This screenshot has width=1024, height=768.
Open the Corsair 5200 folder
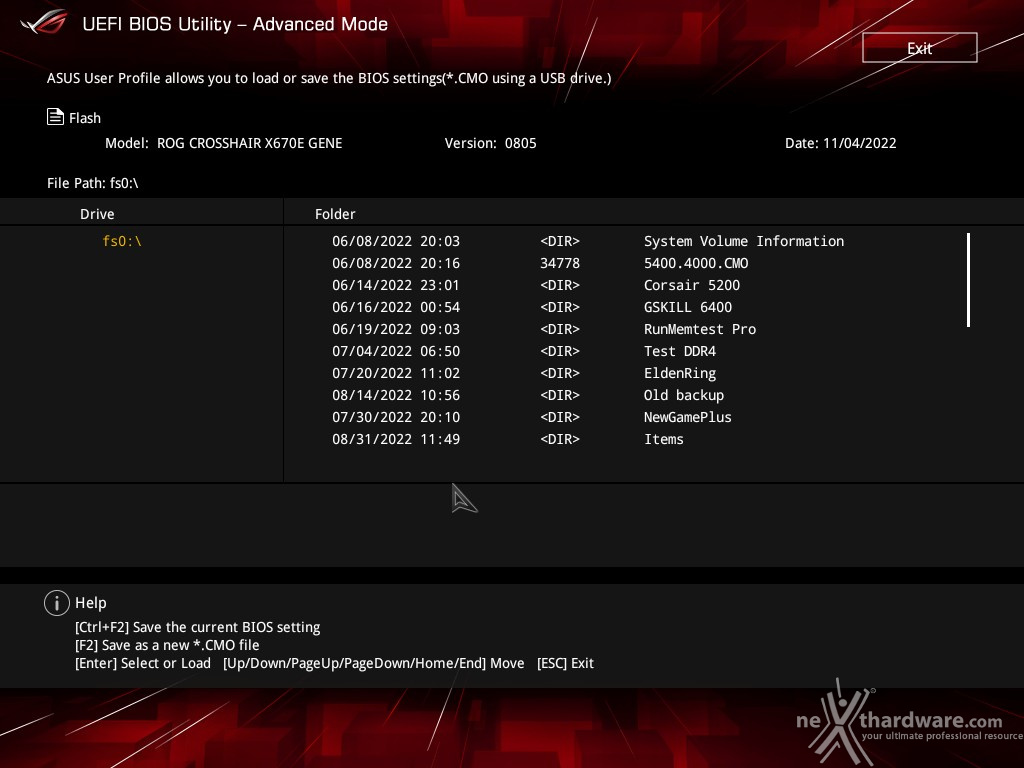[692, 285]
